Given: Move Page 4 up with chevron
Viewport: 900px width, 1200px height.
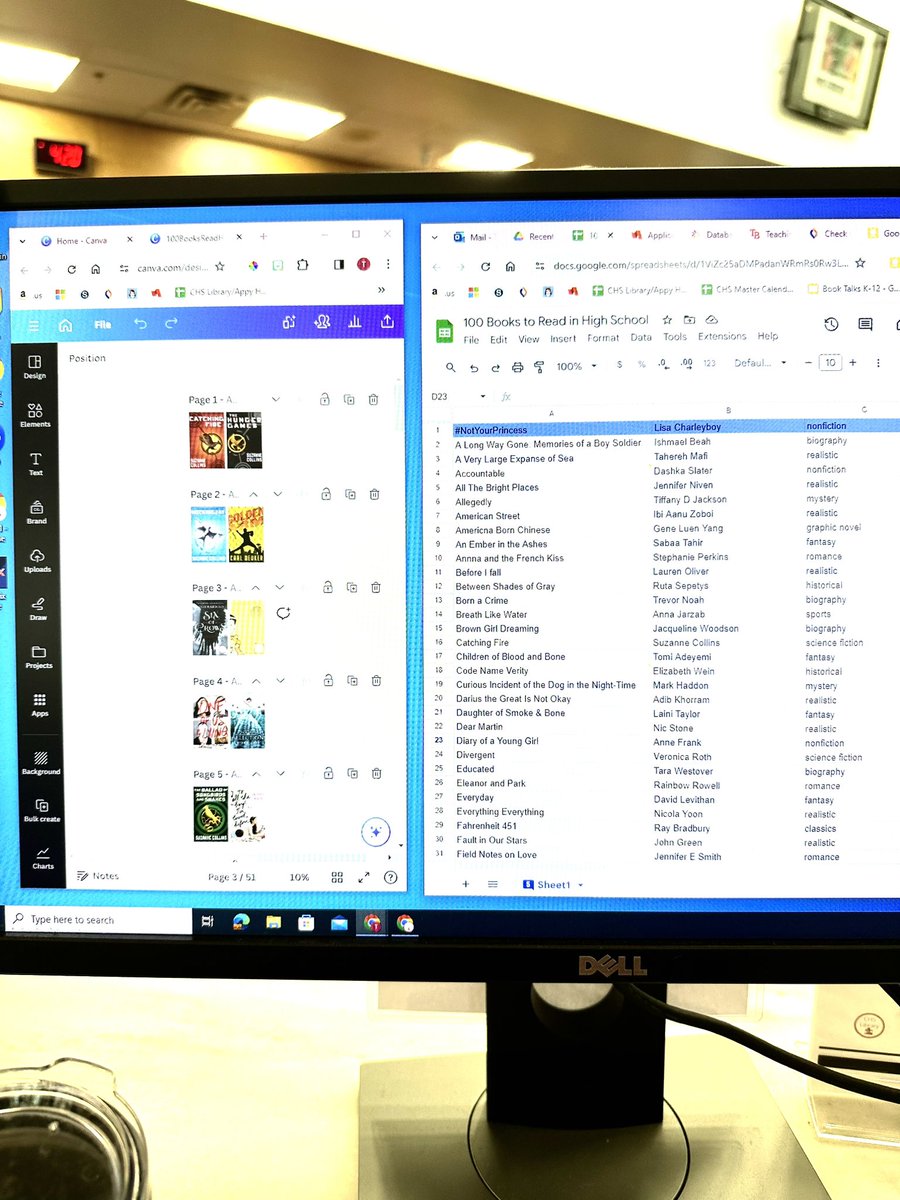Looking at the screenshot, I should tap(256, 681).
